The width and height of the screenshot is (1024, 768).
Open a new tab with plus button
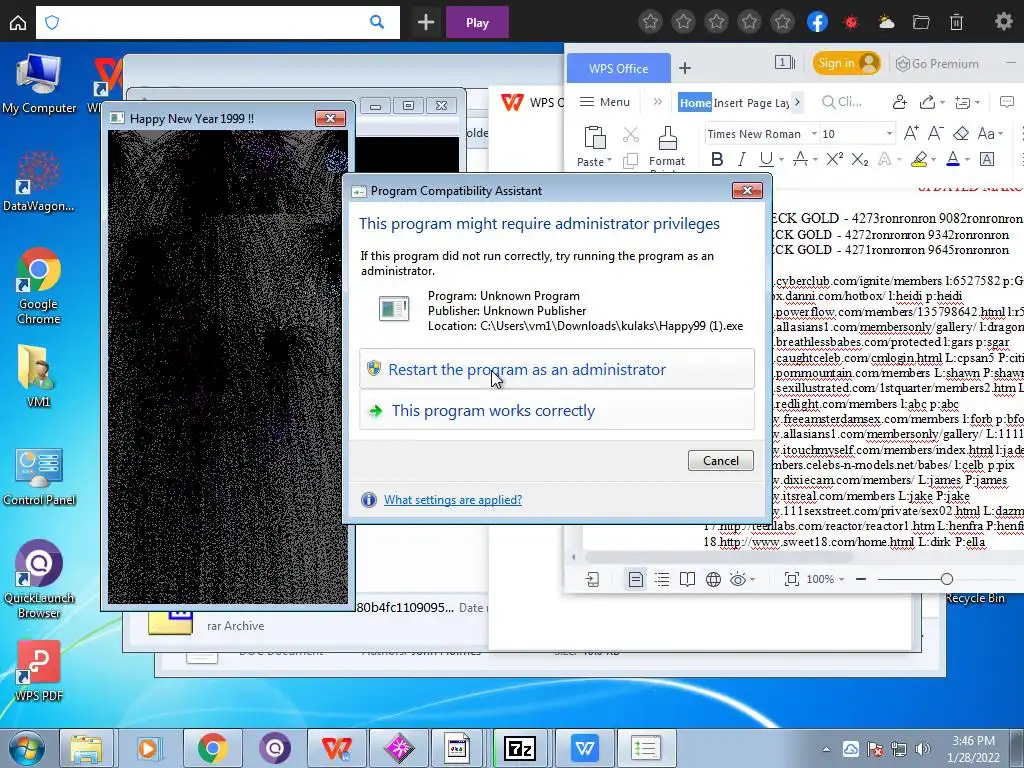(x=426, y=23)
